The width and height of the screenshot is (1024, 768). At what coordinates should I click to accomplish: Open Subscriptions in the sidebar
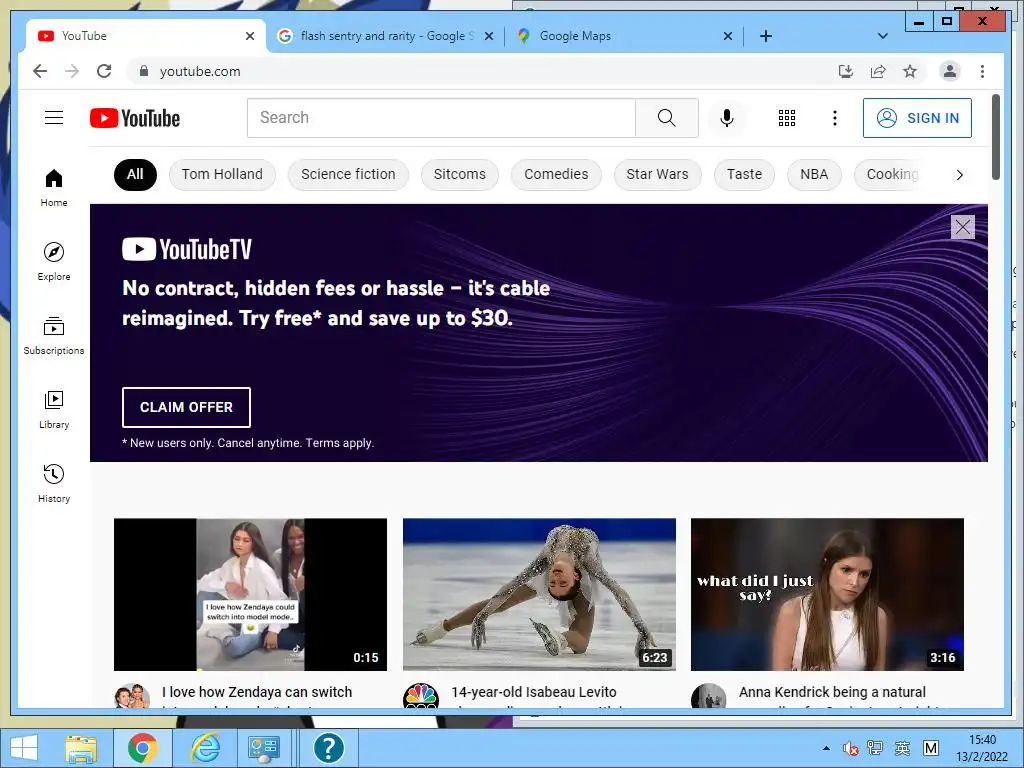54,336
